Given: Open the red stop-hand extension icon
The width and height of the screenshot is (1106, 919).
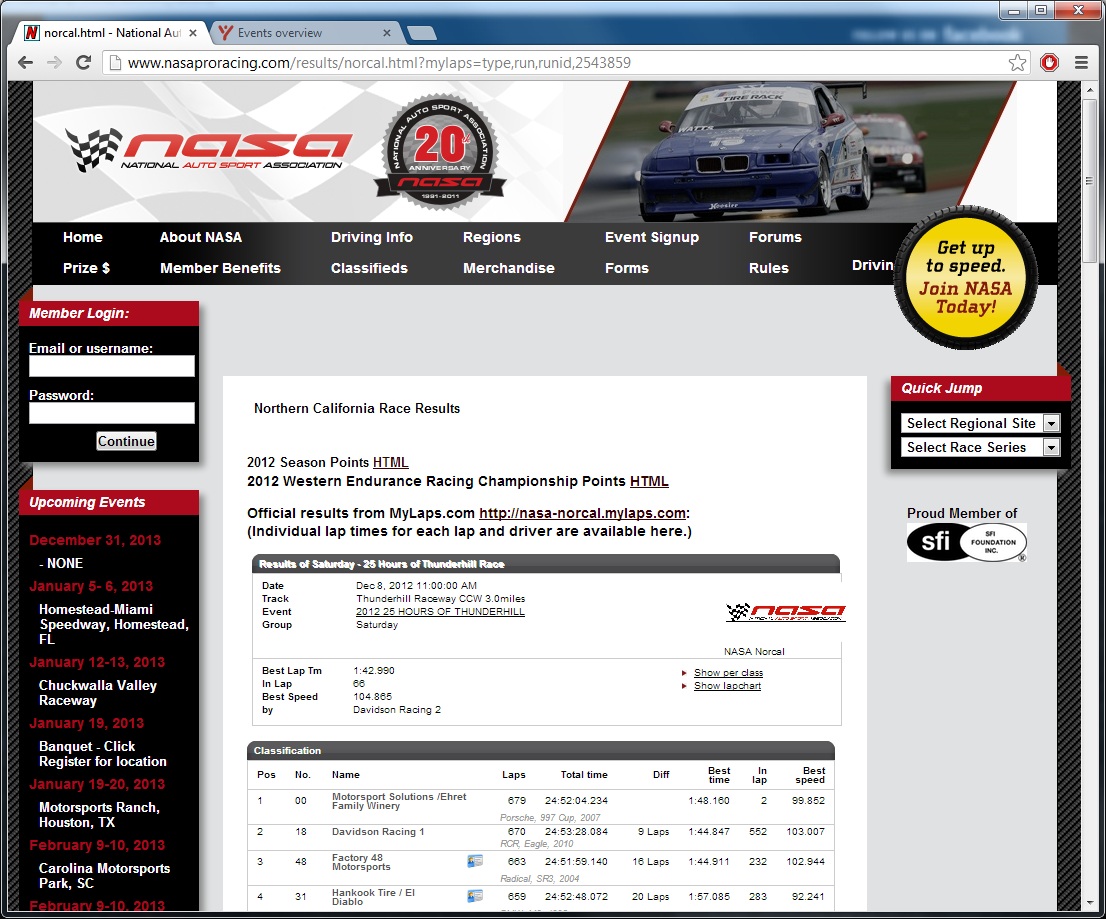Looking at the screenshot, I should pos(1050,63).
